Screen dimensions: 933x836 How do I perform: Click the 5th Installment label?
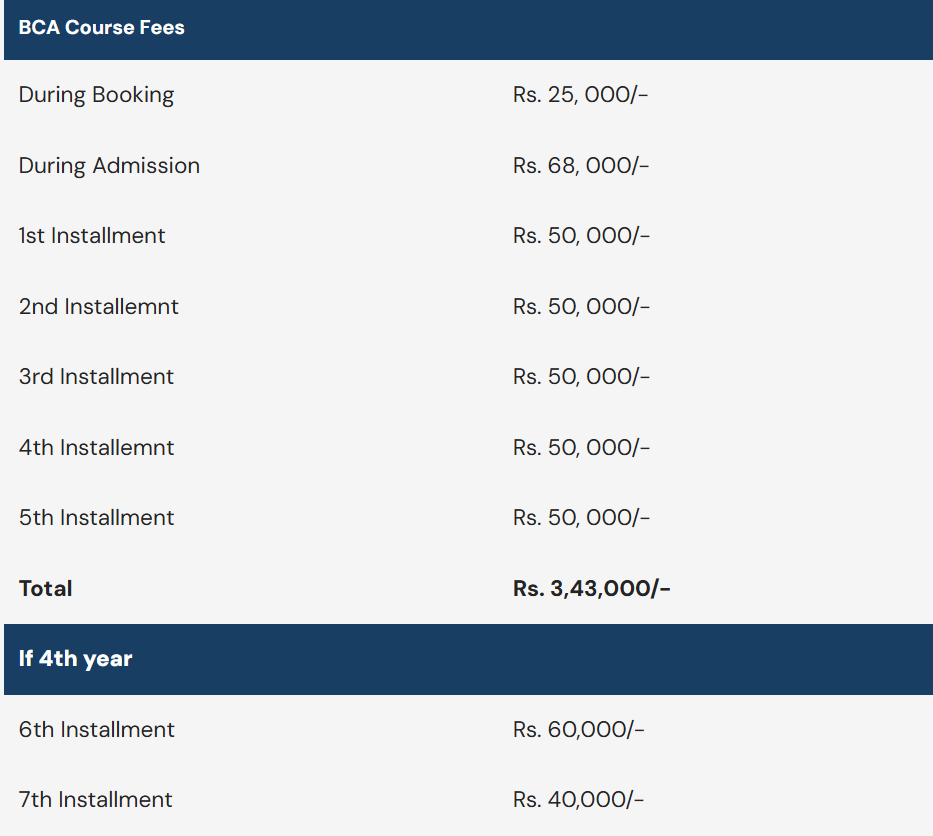click(x=96, y=518)
